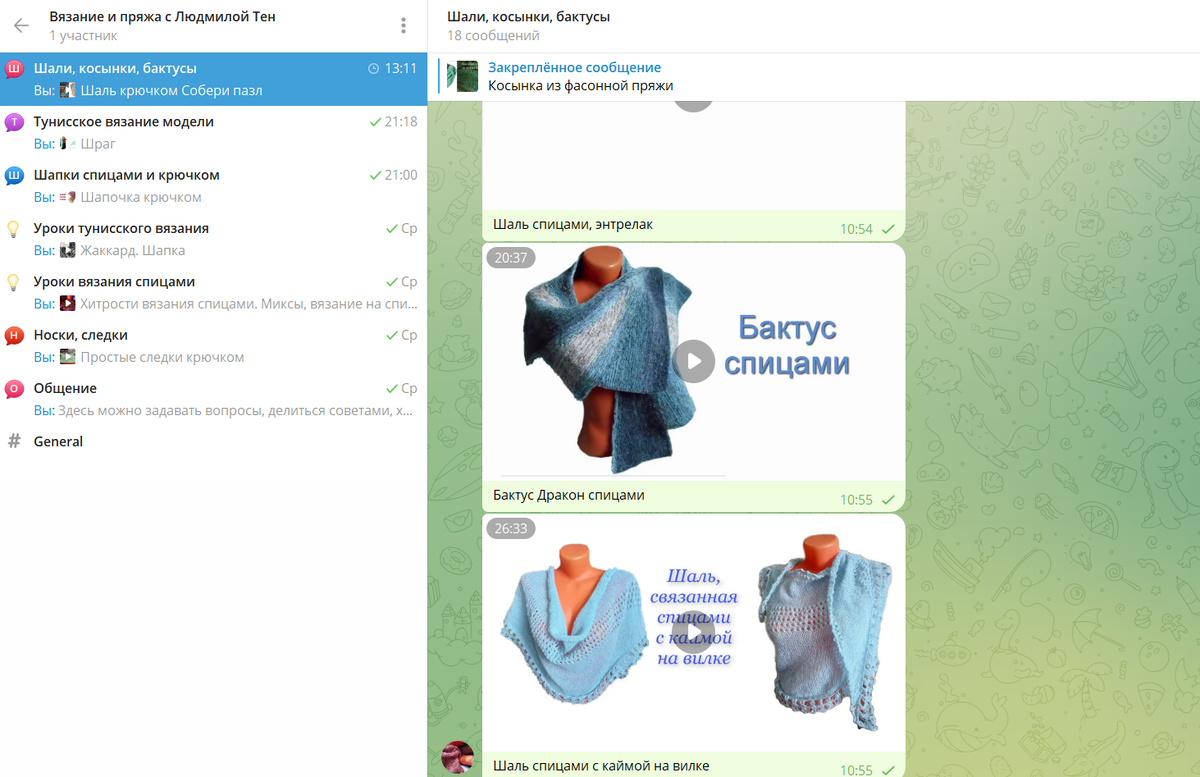
Task: Play the Шаль с каймой на вилке video
Action: click(x=694, y=631)
